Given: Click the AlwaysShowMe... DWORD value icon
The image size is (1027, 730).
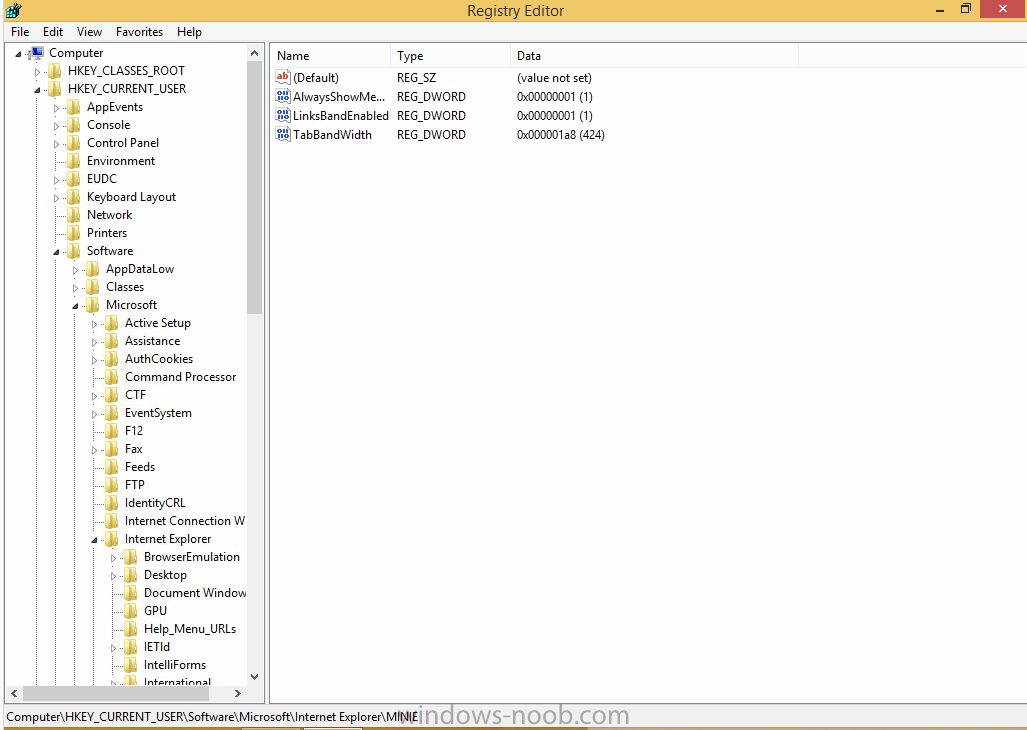Looking at the screenshot, I should (x=282, y=96).
